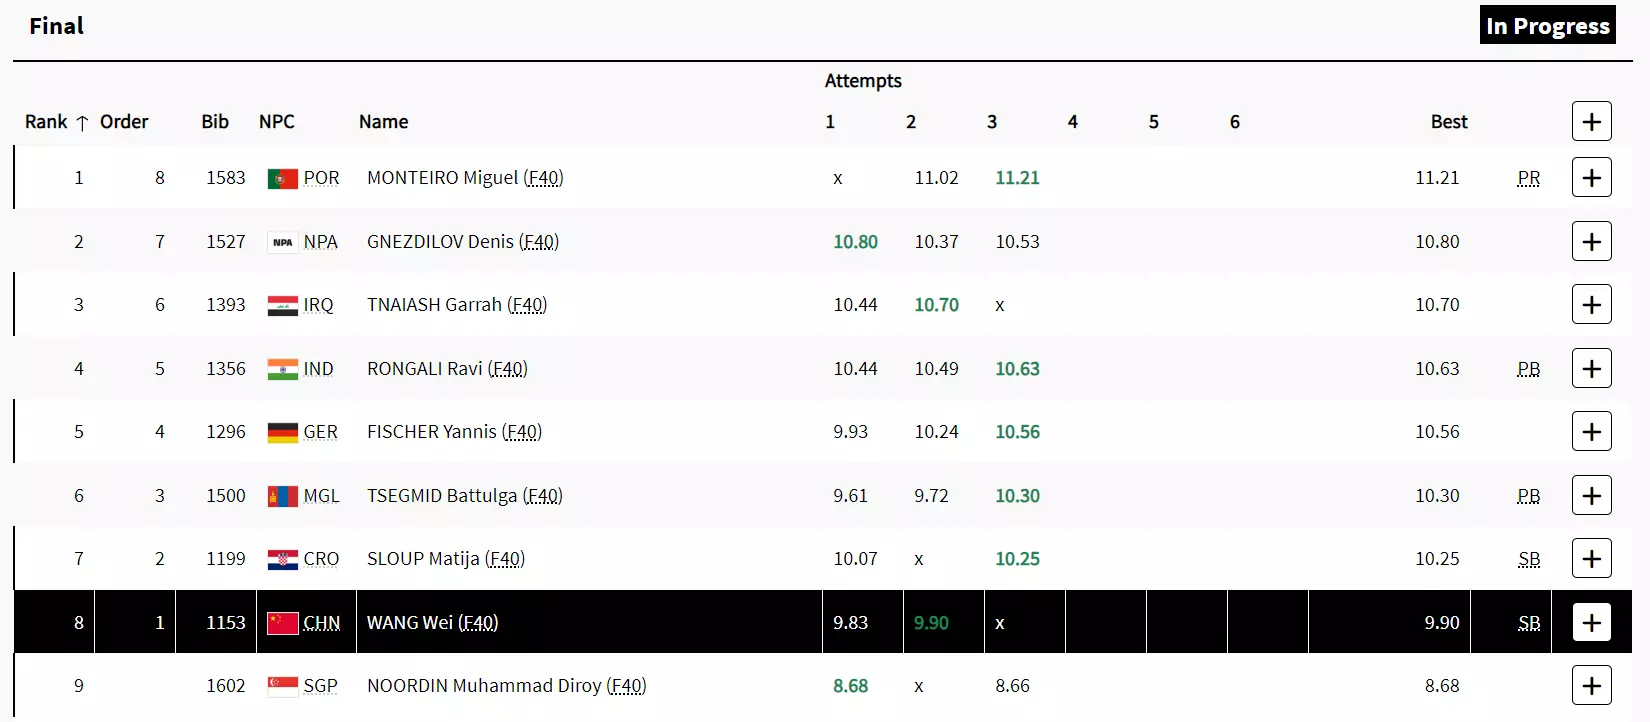Viewport: 1650px width, 722px height.
Task: Expand GNEZDILOV Denis row with plus icon
Action: pos(1591,242)
